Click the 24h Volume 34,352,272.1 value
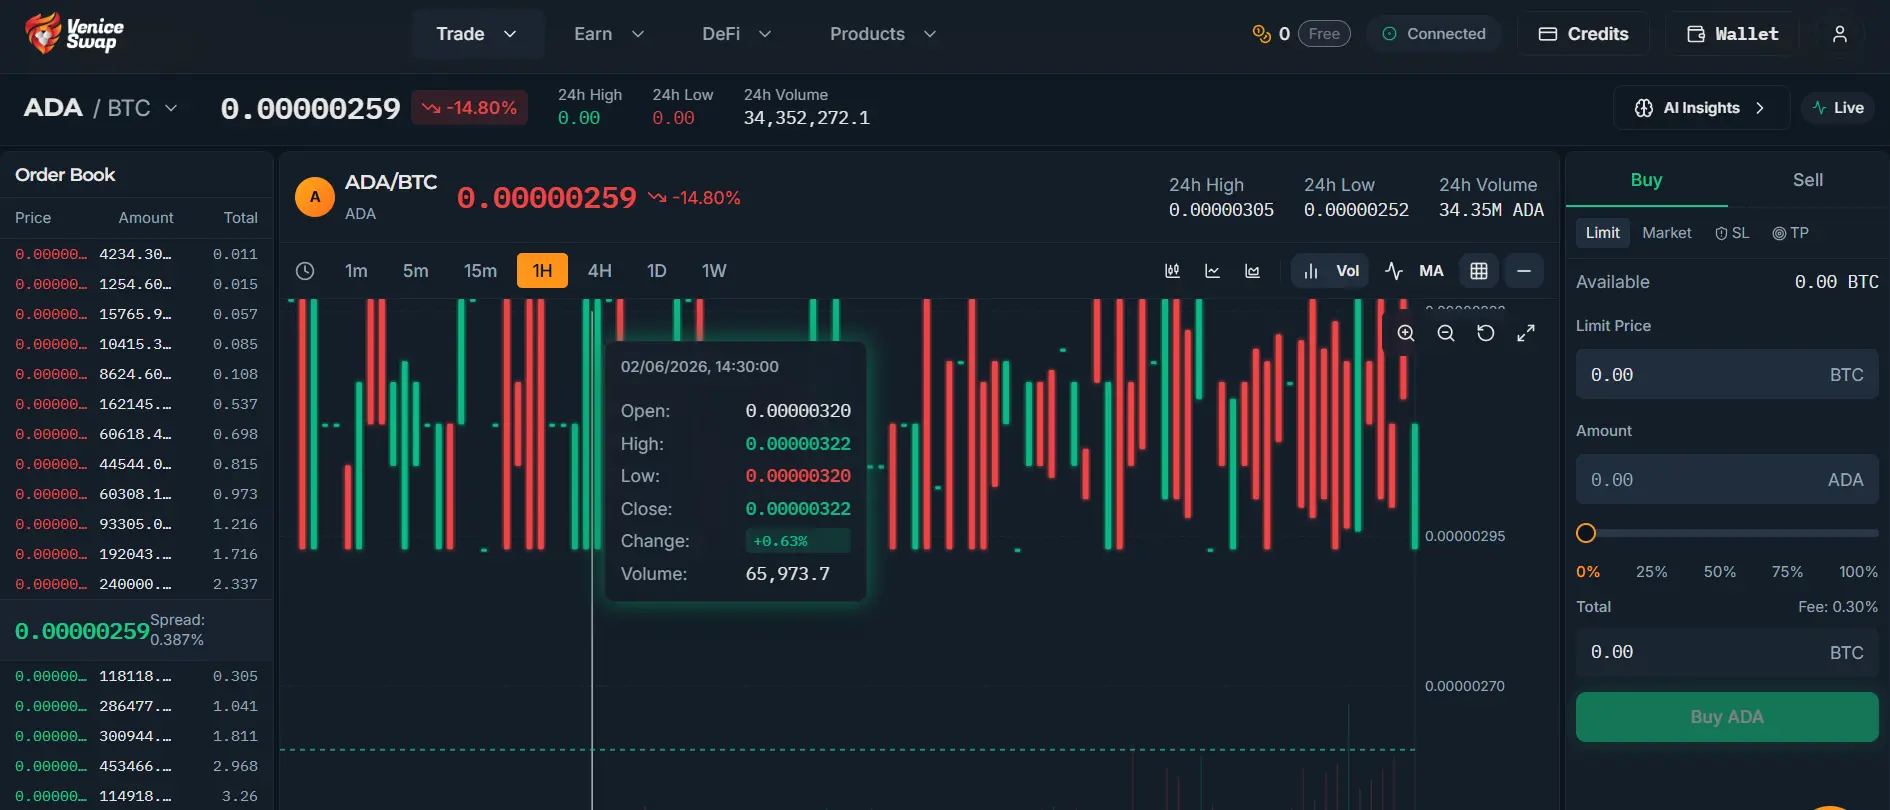The height and width of the screenshot is (810, 1890). [806, 118]
